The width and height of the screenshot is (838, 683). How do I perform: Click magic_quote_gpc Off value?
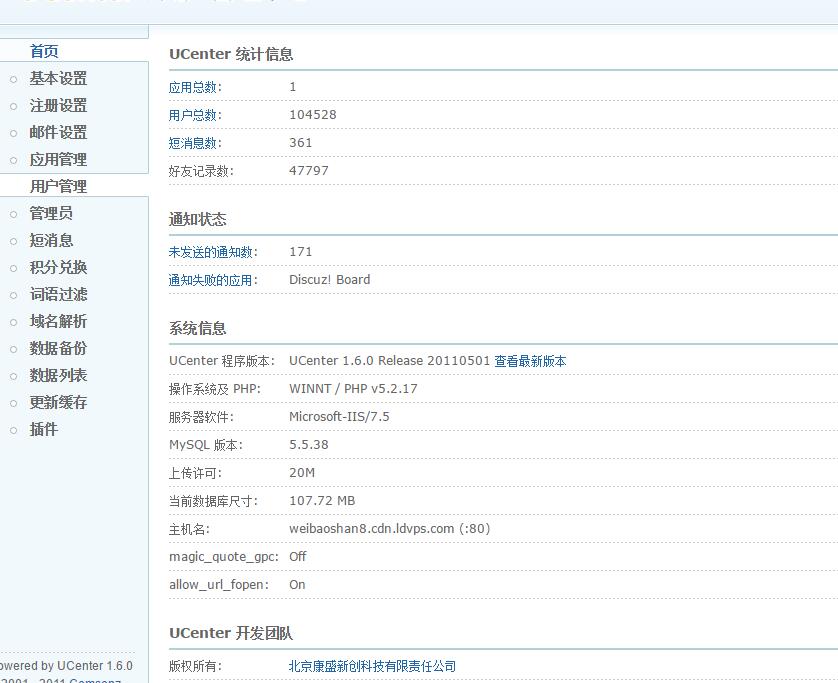298,557
